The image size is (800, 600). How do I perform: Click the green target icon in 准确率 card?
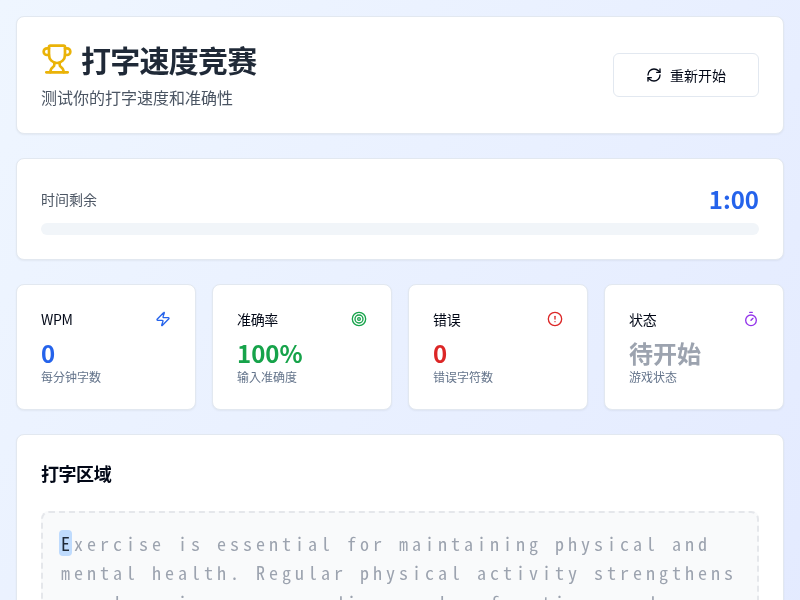pyautogui.click(x=359, y=319)
